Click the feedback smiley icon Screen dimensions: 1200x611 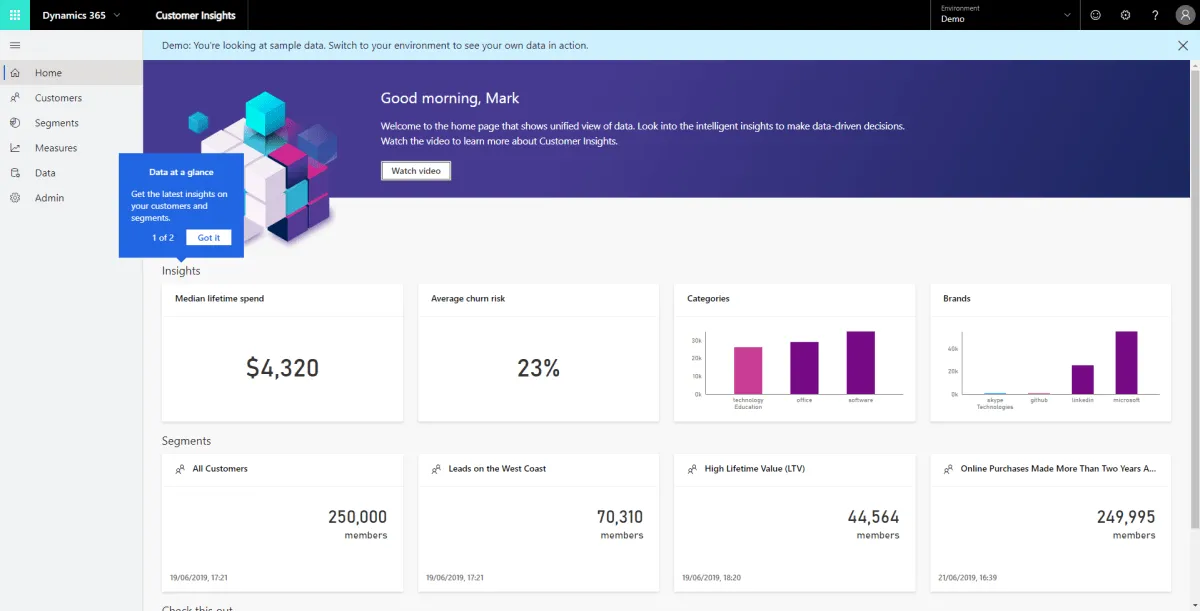coord(1096,16)
